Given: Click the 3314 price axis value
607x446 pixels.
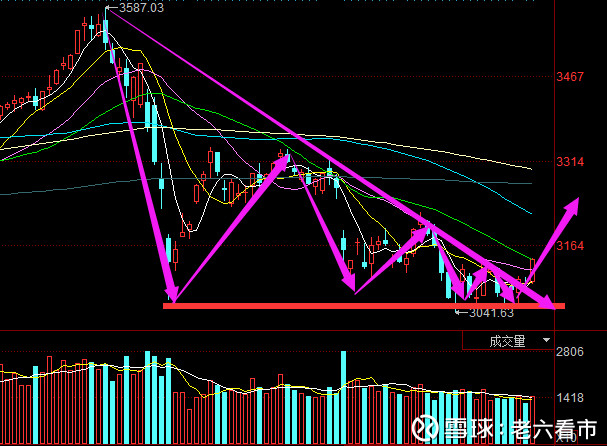Looking at the screenshot, I should pos(570,161).
